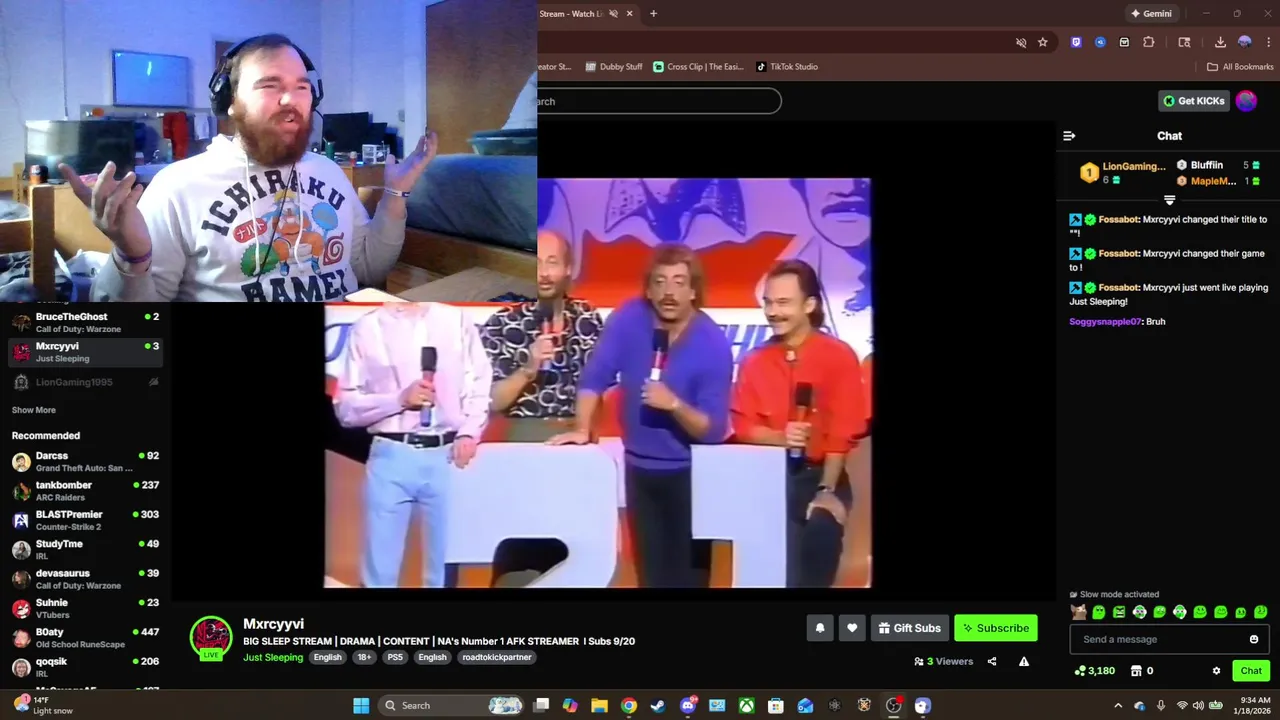1280x720 pixels.
Task: Report the stream via warning triangle icon
Action: [1024, 661]
